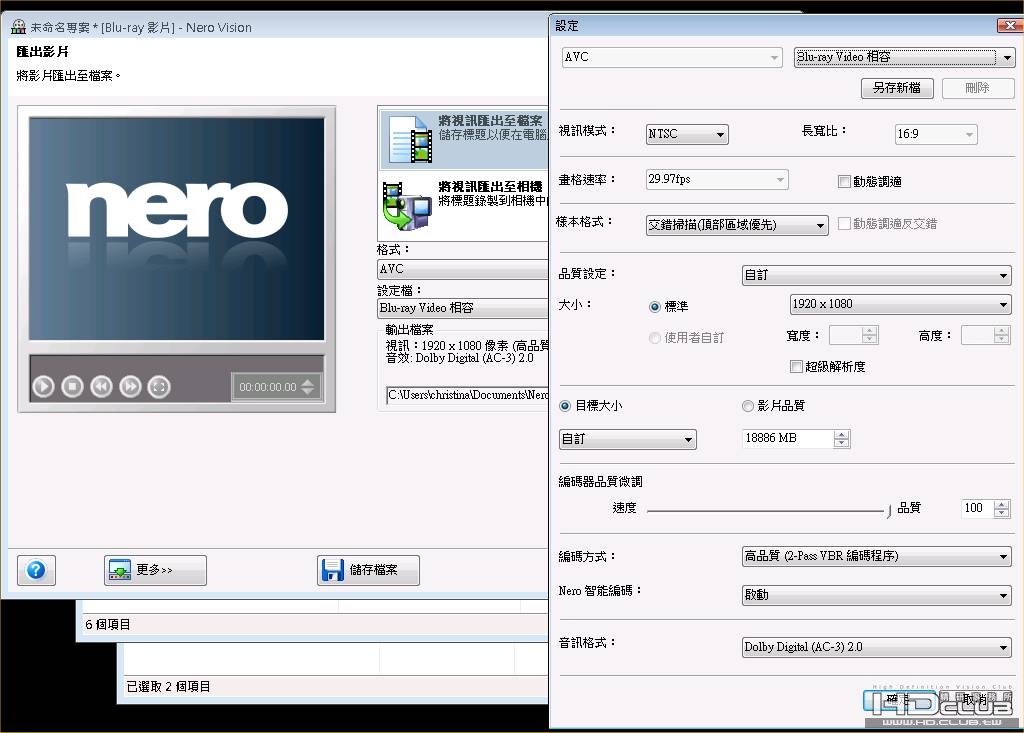Viewport: 1024px width, 733px height.
Task: Click the 18886 MB target size field
Action: click(789, 438)
